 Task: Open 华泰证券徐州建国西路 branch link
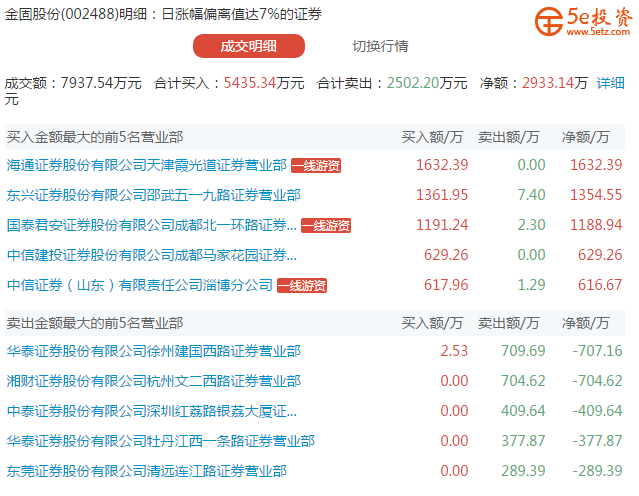coord(154,351)
